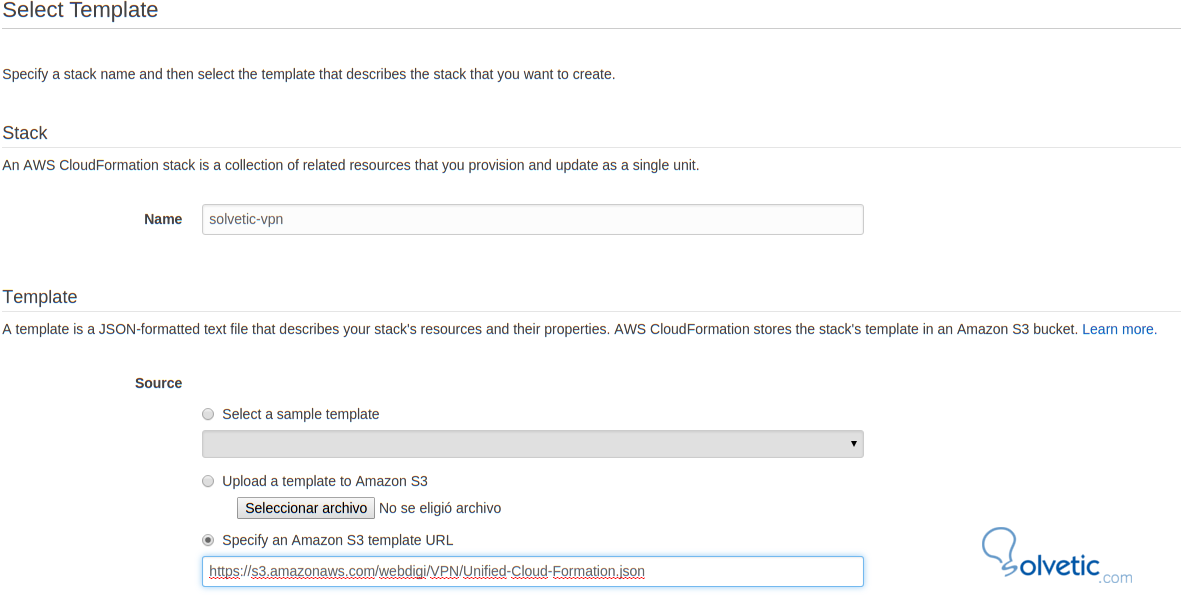
Task: Click the 'Name' field label
Action: pyautogui.click(x=163, y=219)
